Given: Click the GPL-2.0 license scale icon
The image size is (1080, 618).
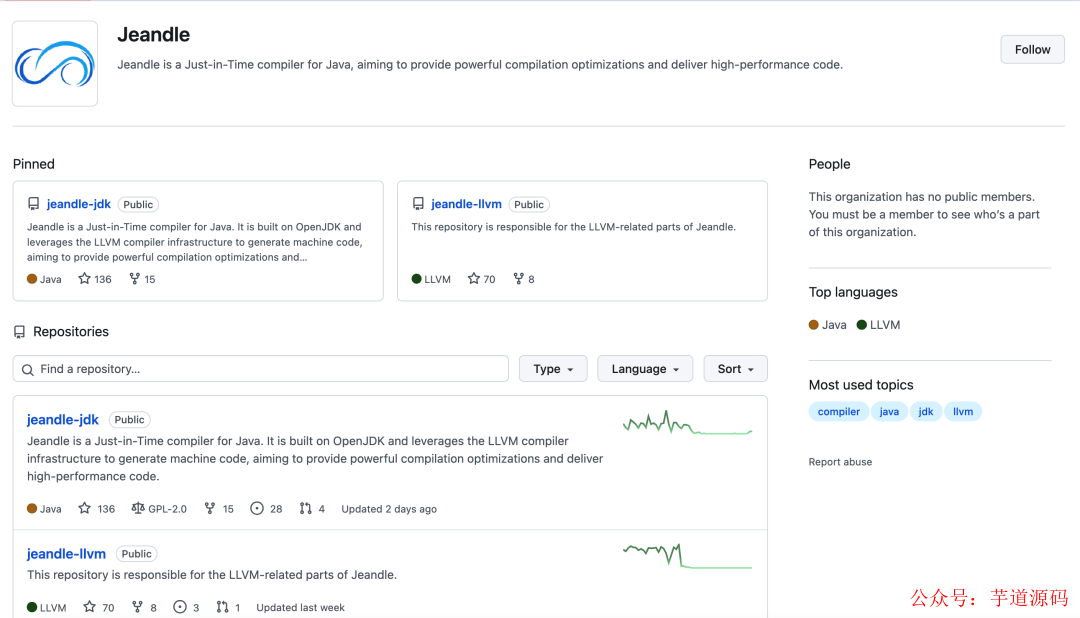Looking at the screenshot, I should 137,509.
